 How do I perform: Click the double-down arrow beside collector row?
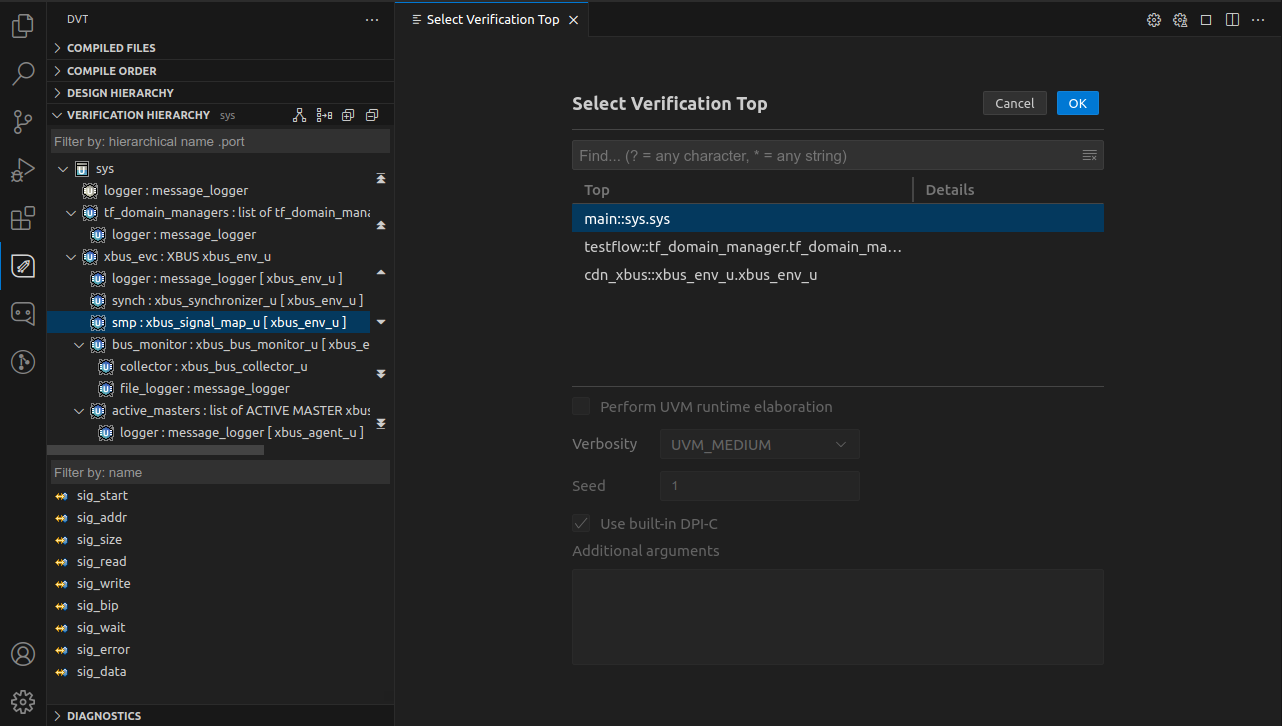pyautogui.click(x=380, y=374)
